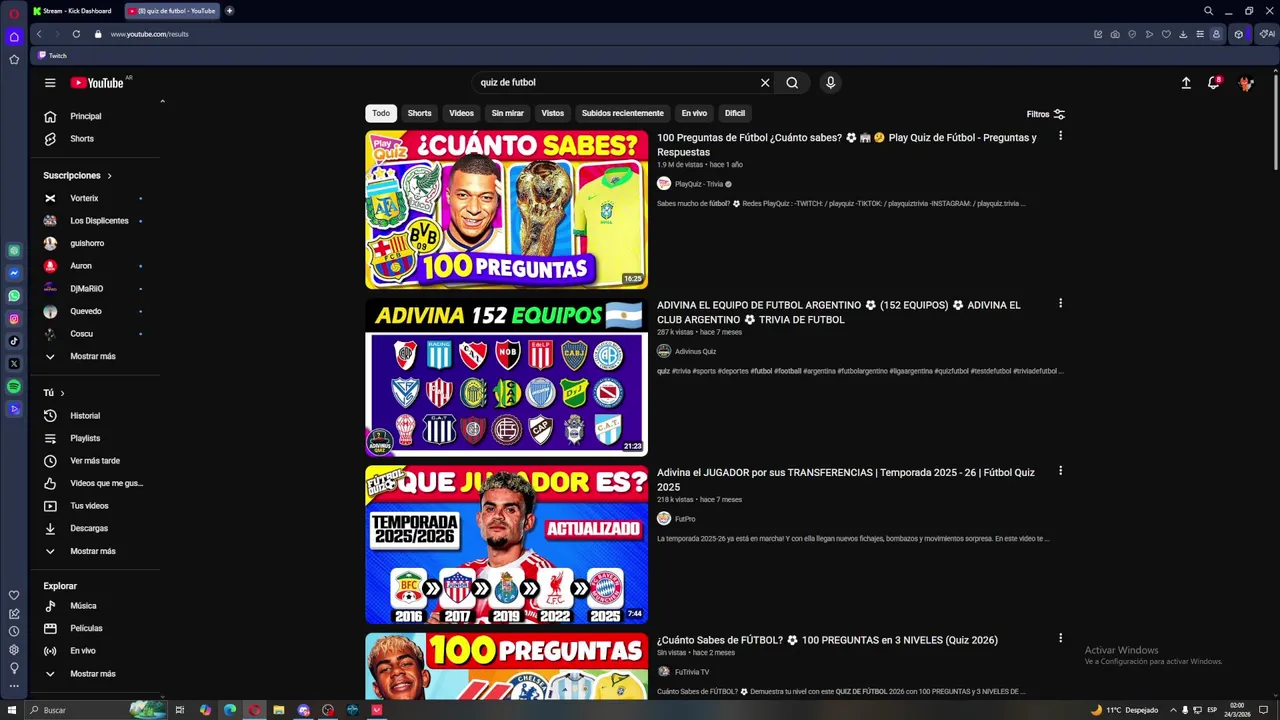Start voice search with the microphone

830,83
